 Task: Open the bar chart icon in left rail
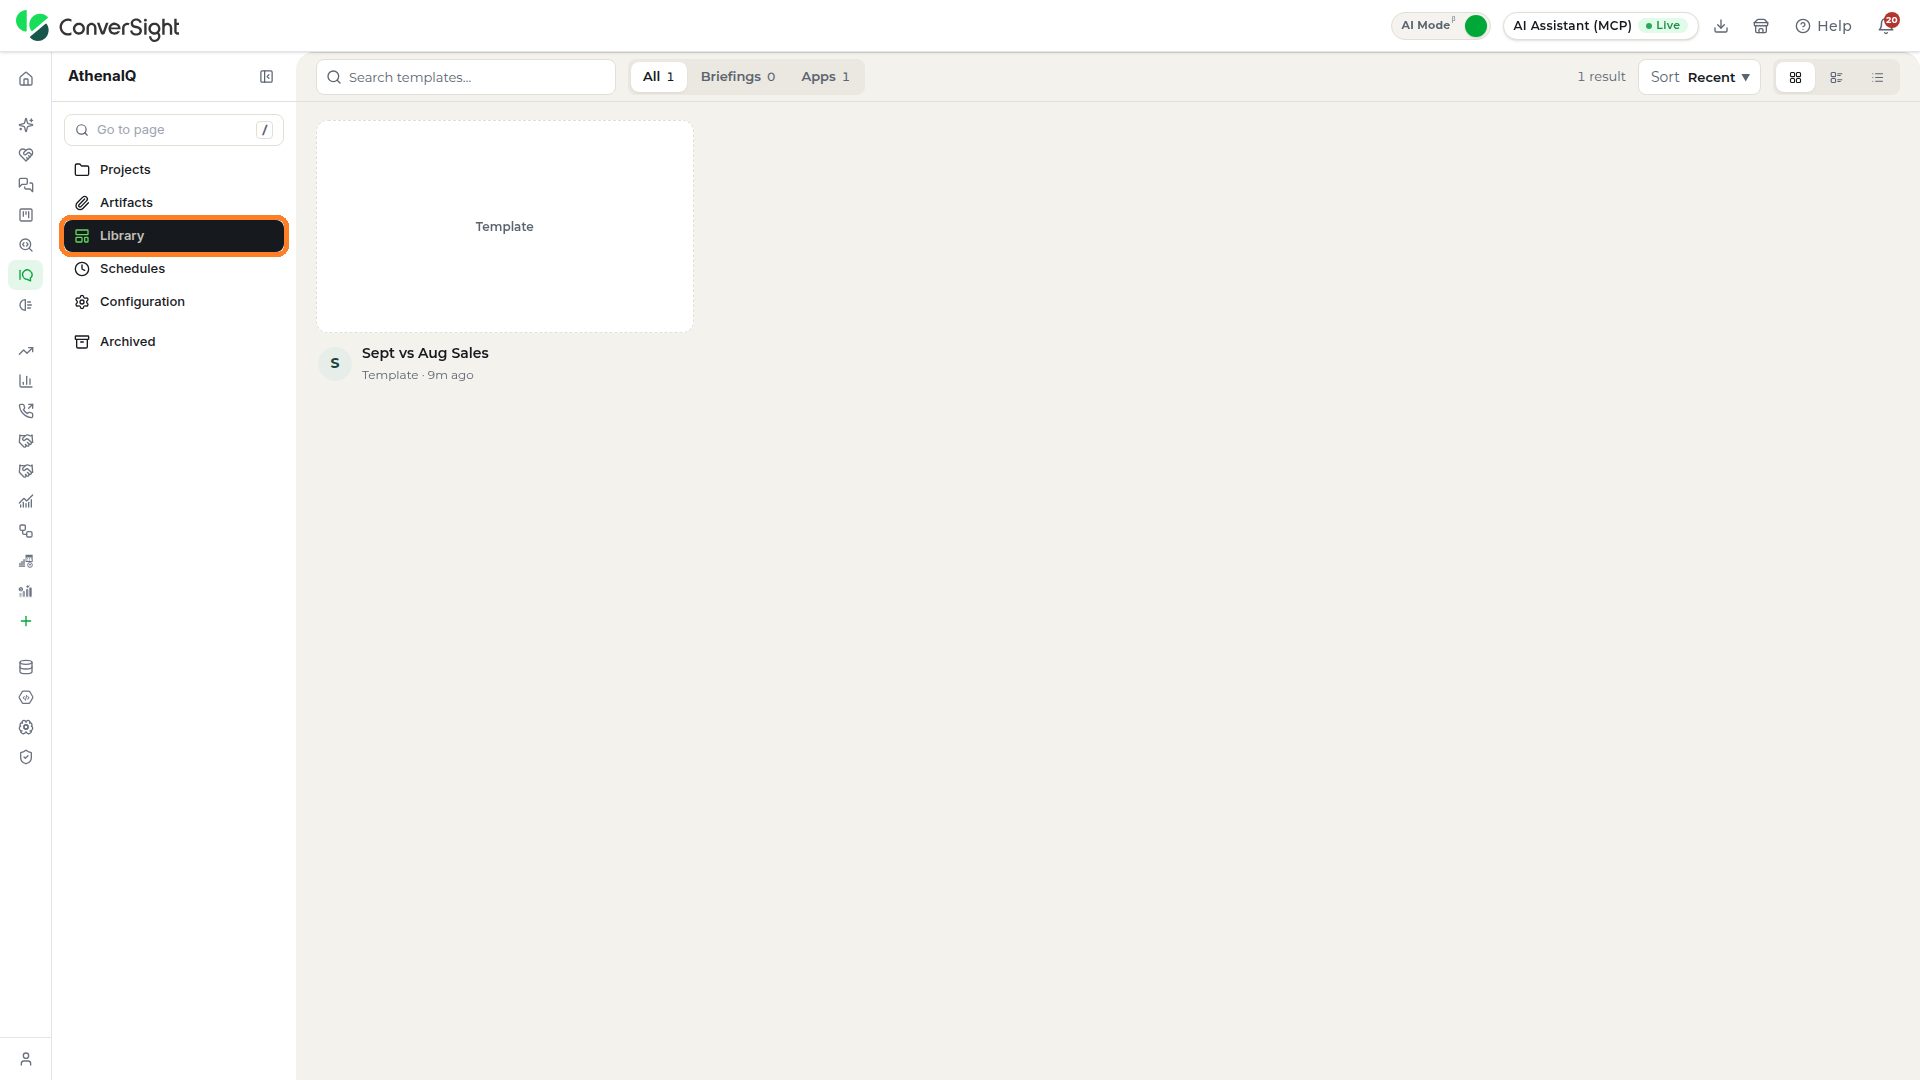click(26, 381)
